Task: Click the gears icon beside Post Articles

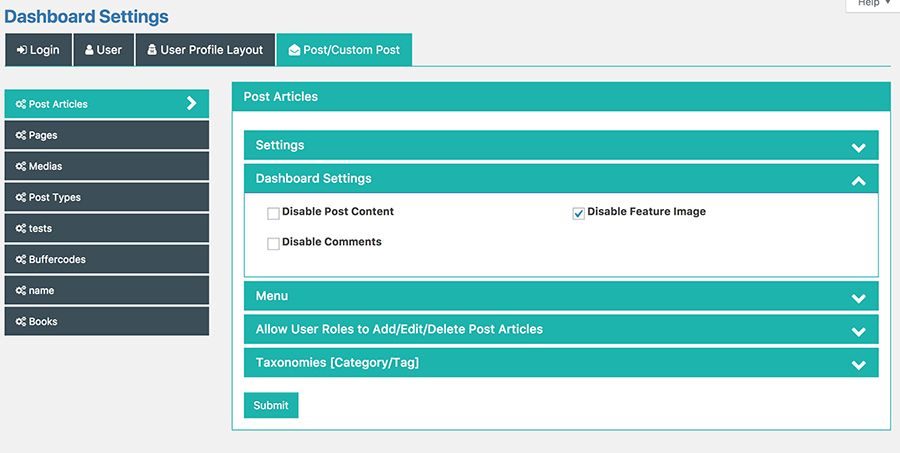Action: tap(21, 104)
